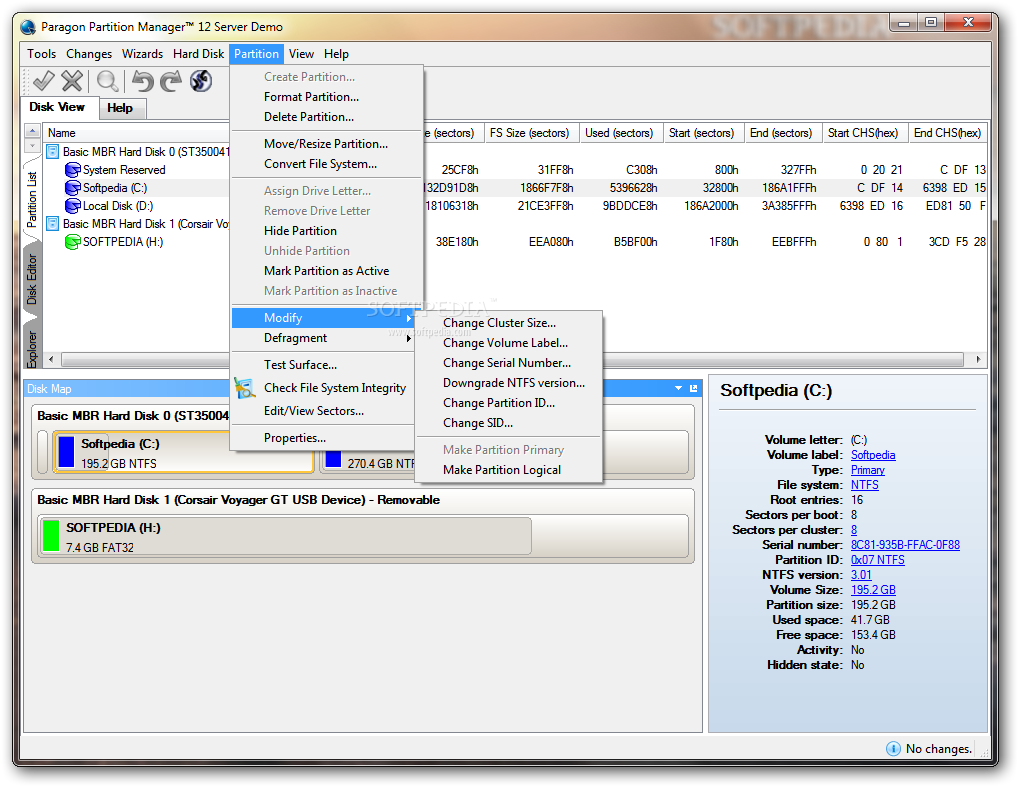This screenshot has width=1019, height=787.
Task: Click the green SOFTPEDIA (H:) partition icon
Action: click(x=73, y=242)
